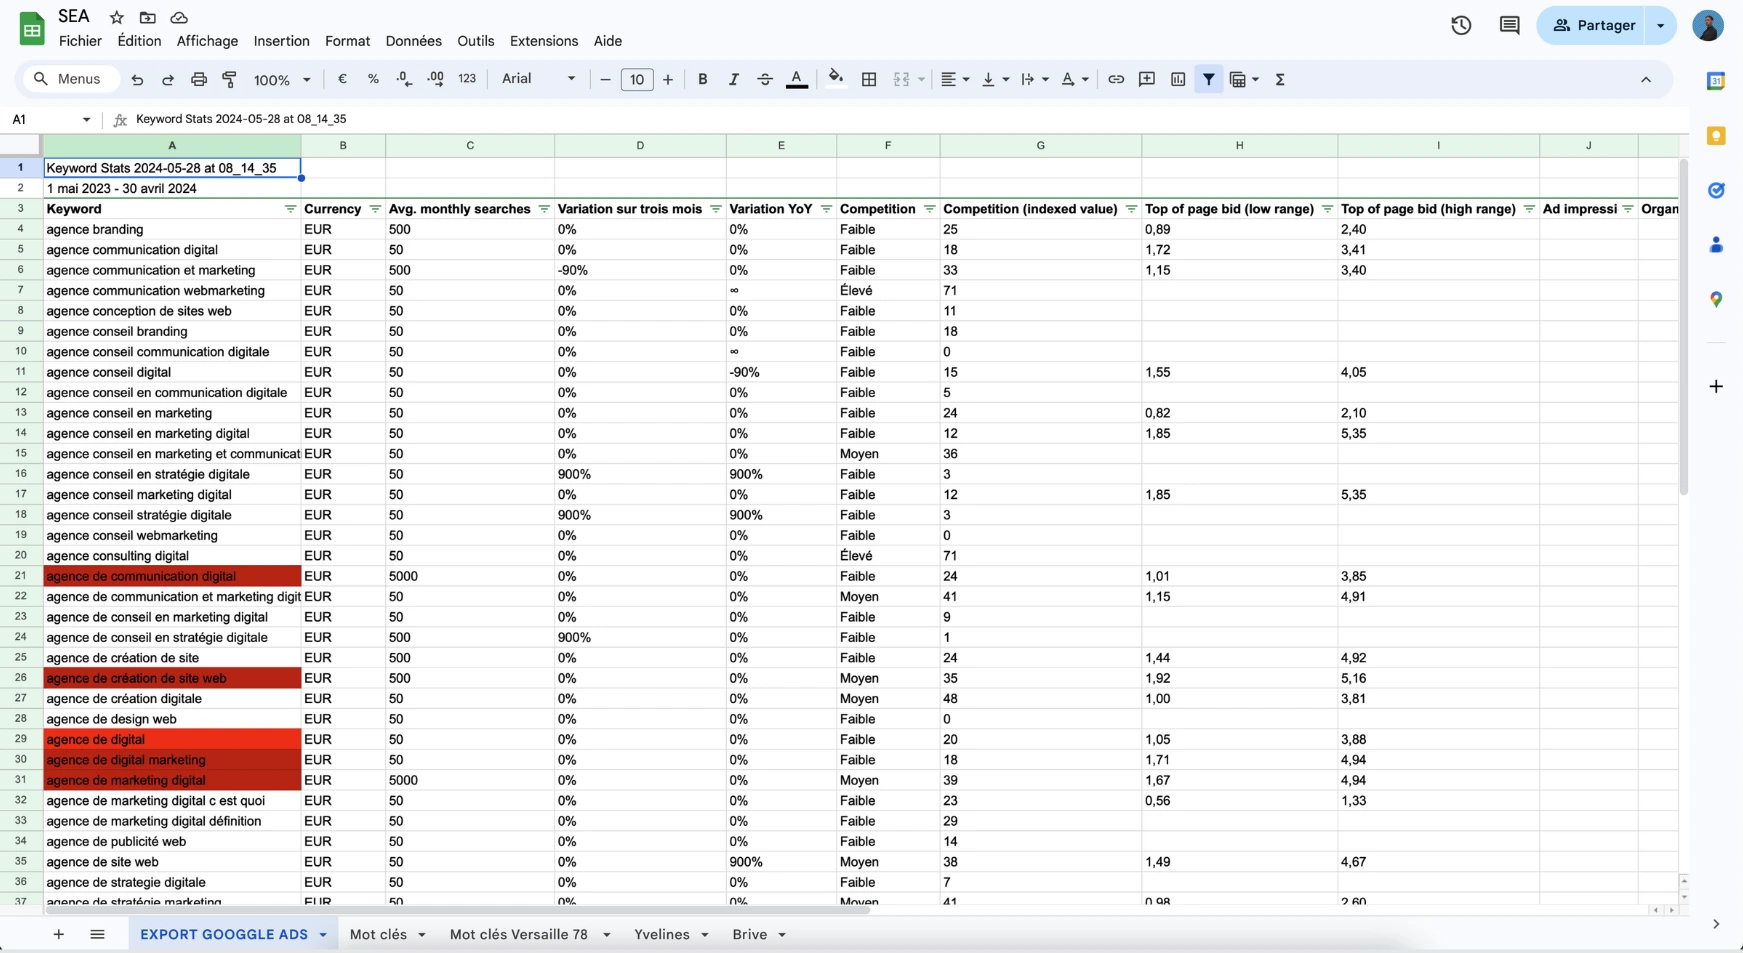Open version history clock icon

[x=1461, y=26]
